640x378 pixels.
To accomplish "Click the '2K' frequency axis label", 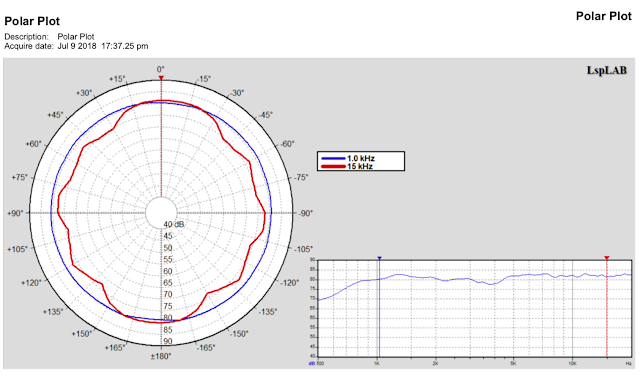I will pyautogui.click(x=436, y=363).
